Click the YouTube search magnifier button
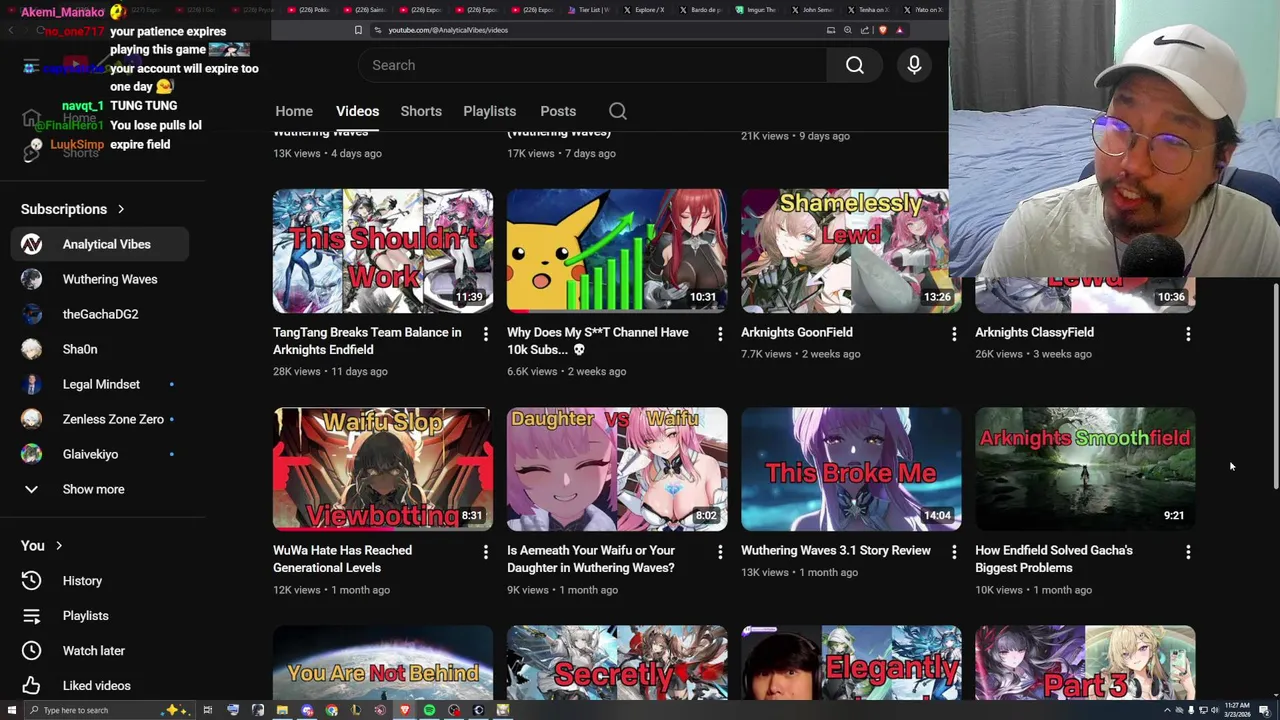Viewport: 1280px width, 720px height. click(x=855, y=65)
